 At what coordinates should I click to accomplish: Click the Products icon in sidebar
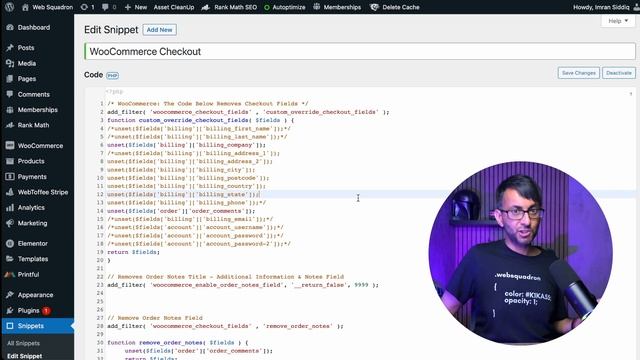click(x=10, y=161)
